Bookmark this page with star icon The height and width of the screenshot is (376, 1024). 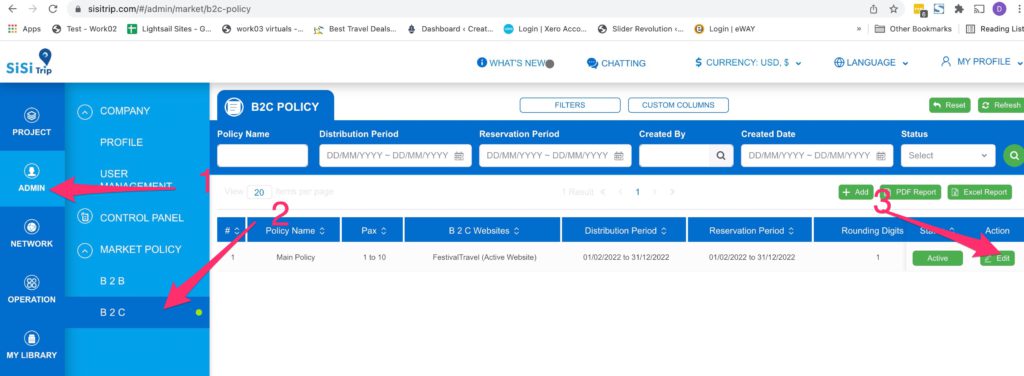coord(893,9)
